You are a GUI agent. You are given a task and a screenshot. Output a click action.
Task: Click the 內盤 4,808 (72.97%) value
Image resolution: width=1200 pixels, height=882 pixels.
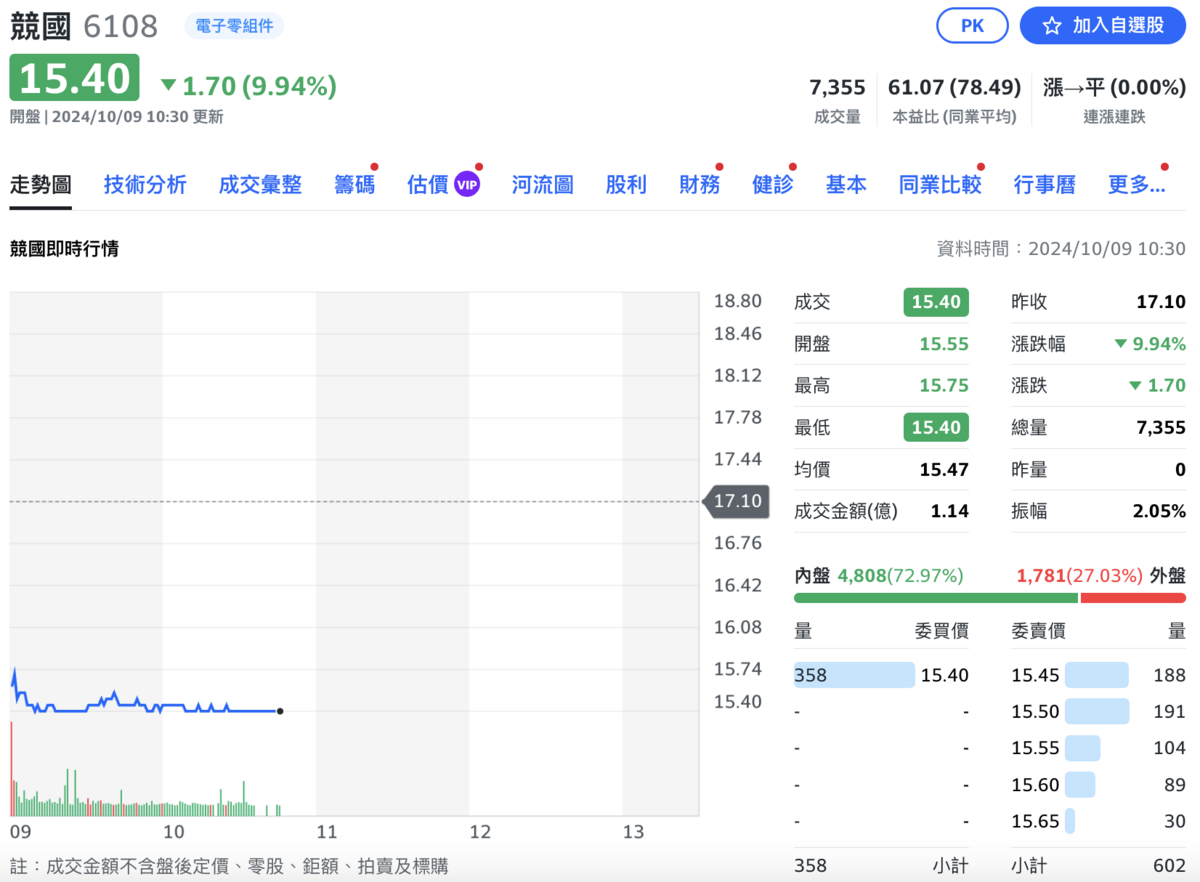coord(900,575)
